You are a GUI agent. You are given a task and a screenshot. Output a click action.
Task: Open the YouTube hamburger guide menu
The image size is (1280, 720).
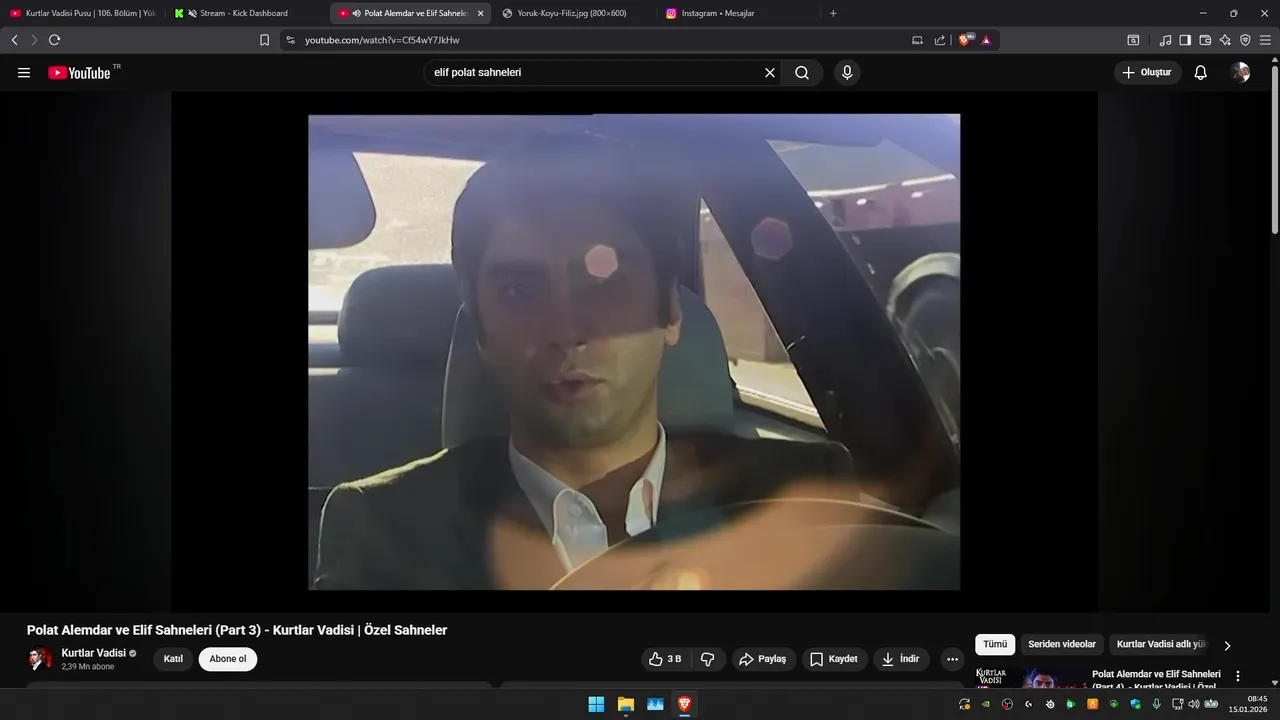click(x=24, y=73)
